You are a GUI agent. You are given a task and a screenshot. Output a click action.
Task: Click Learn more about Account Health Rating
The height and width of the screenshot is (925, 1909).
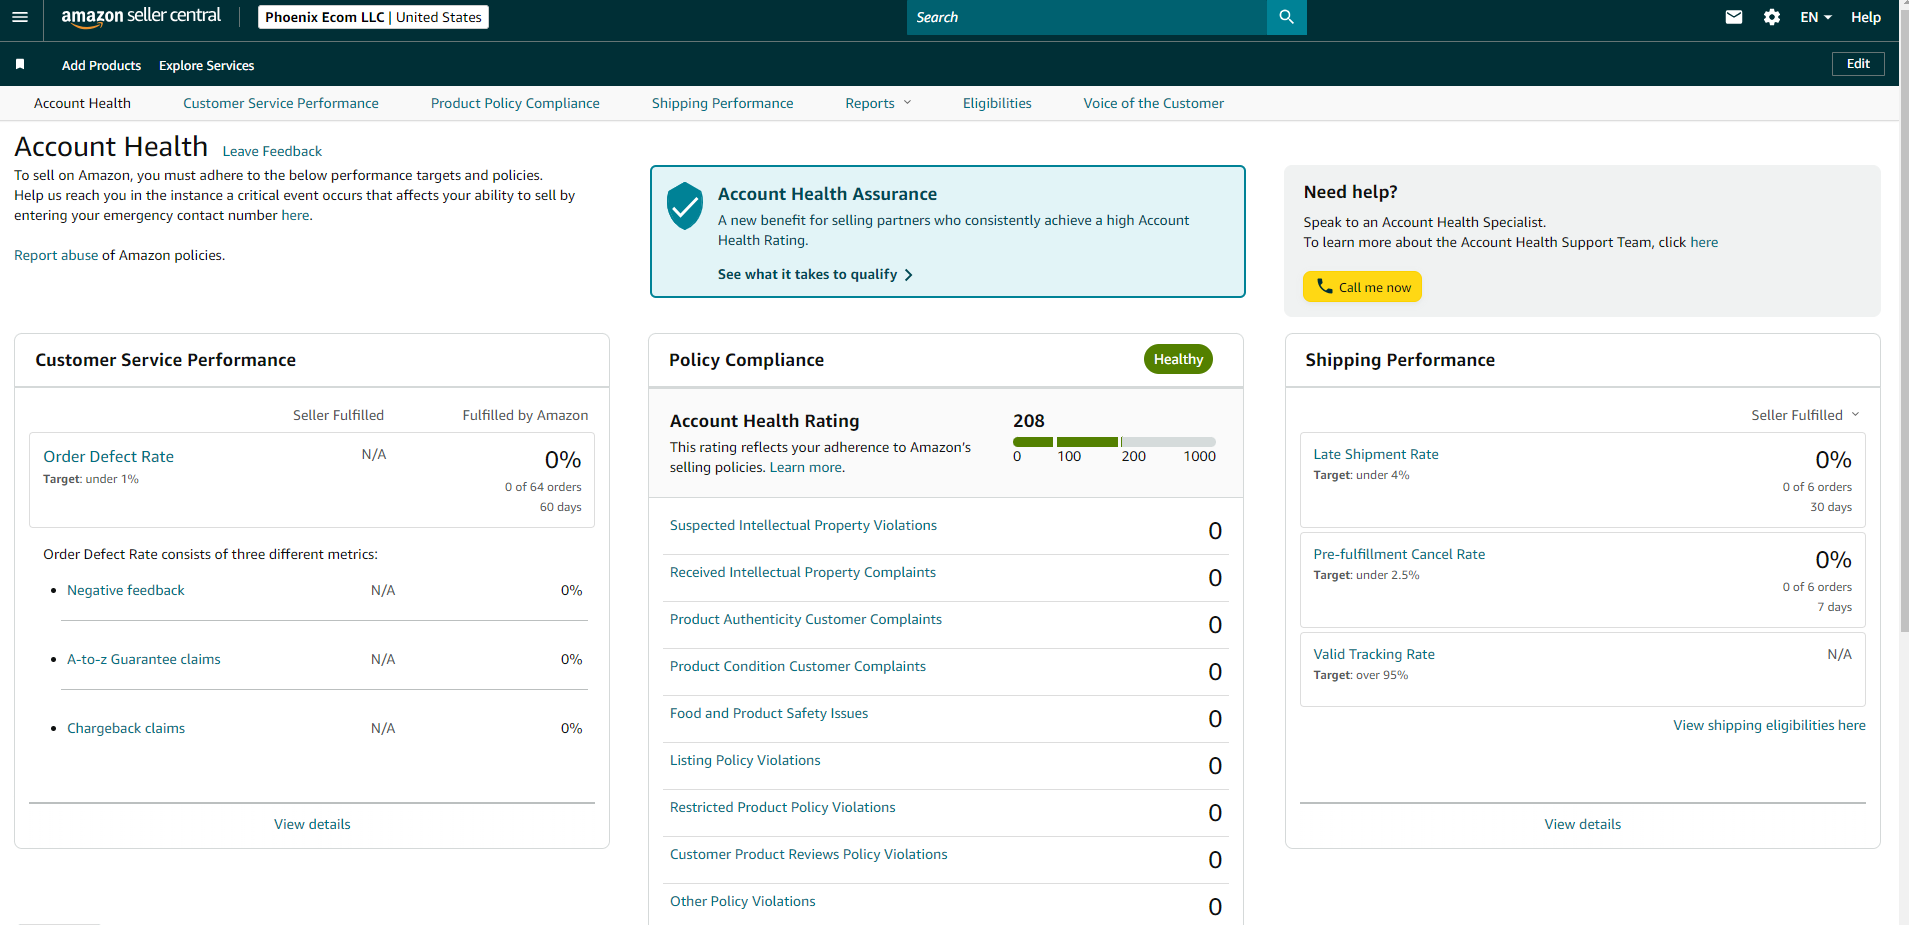pos(806,467)
